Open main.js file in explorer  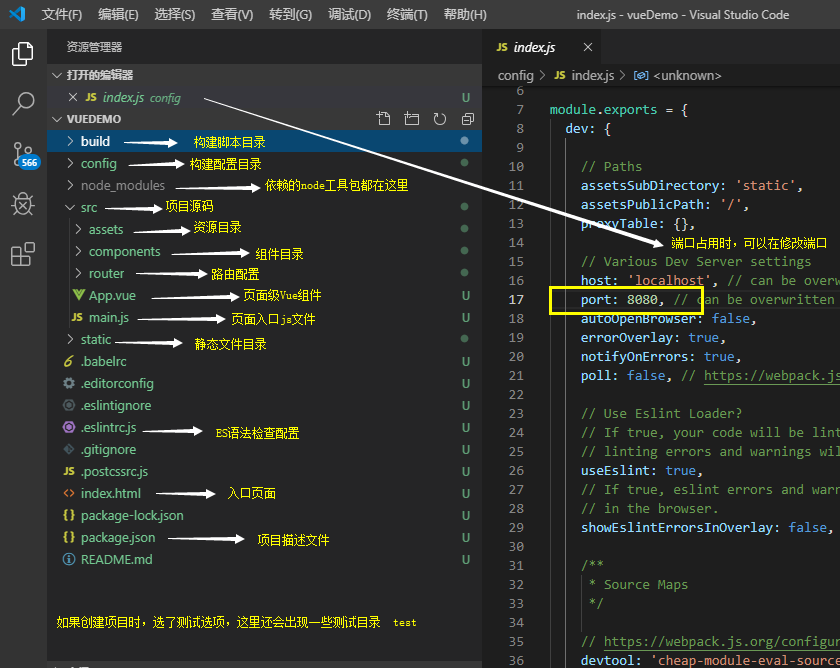(265, 317)
